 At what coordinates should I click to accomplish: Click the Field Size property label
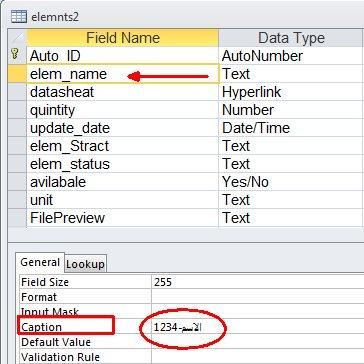45,282
